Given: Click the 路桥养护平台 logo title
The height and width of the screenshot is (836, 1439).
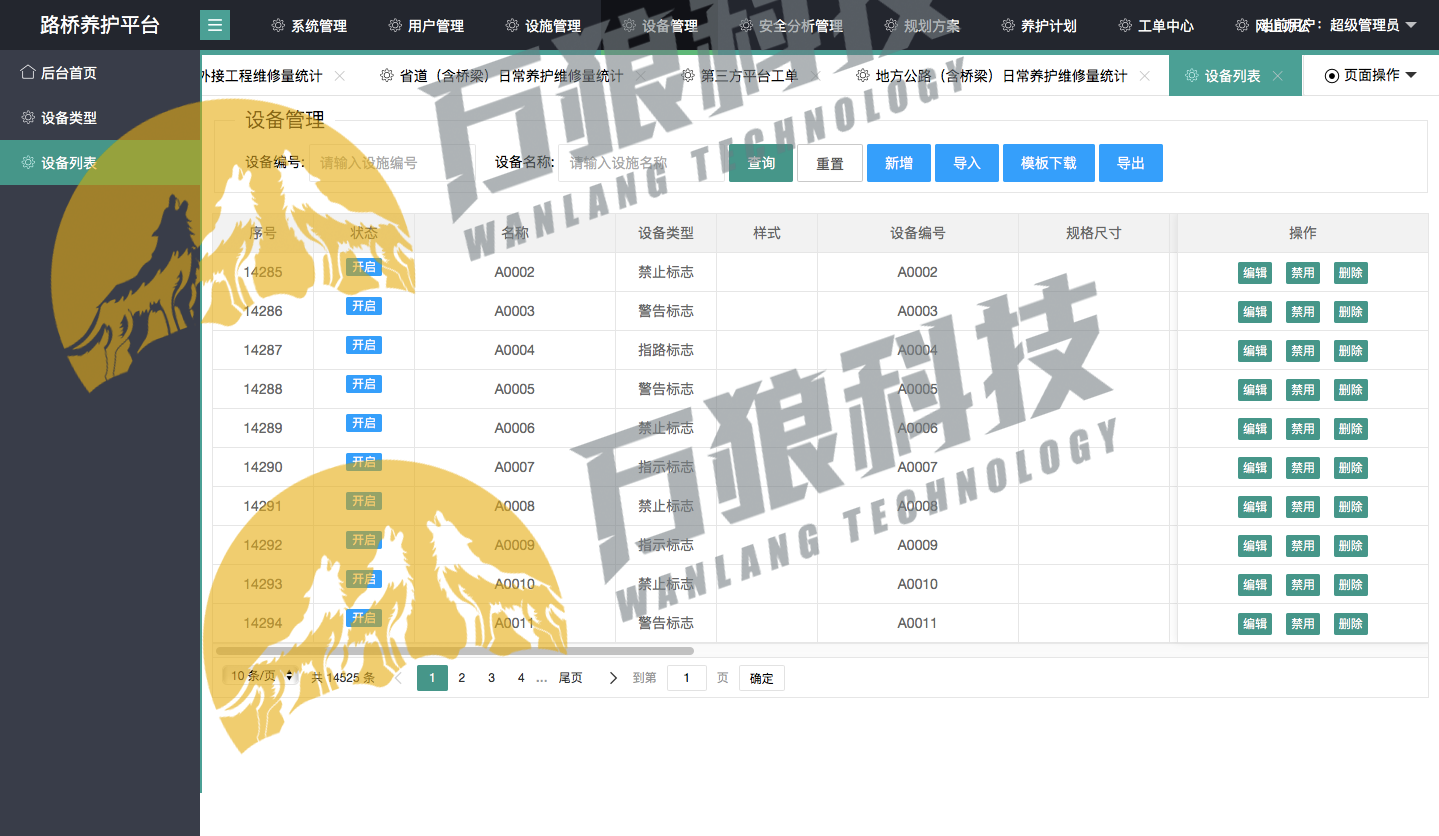Looking at the screenshot, I should pyautogui.click(x=100, y=25).
